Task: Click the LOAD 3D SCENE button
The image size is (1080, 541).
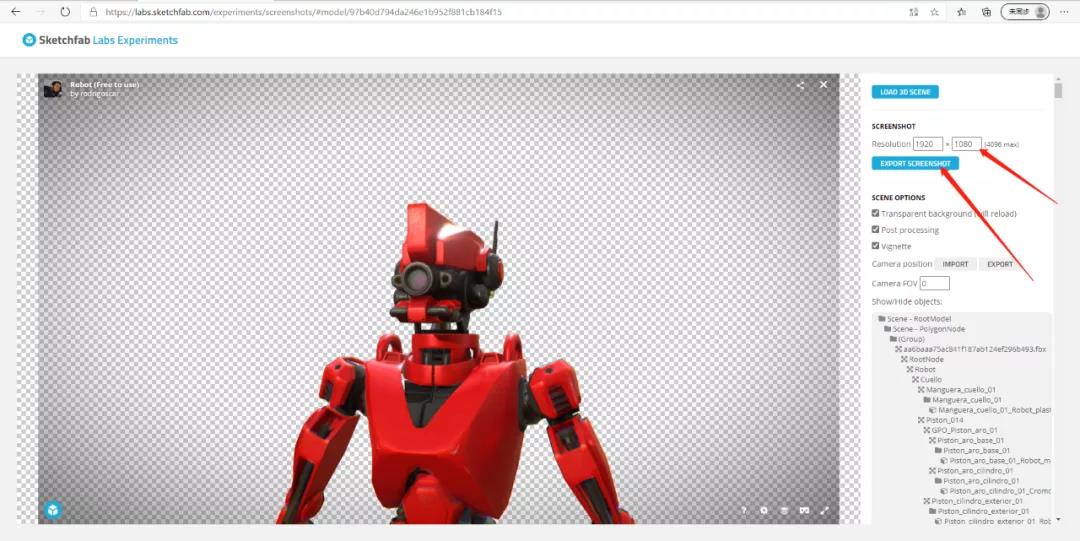Action: [905, 92]
